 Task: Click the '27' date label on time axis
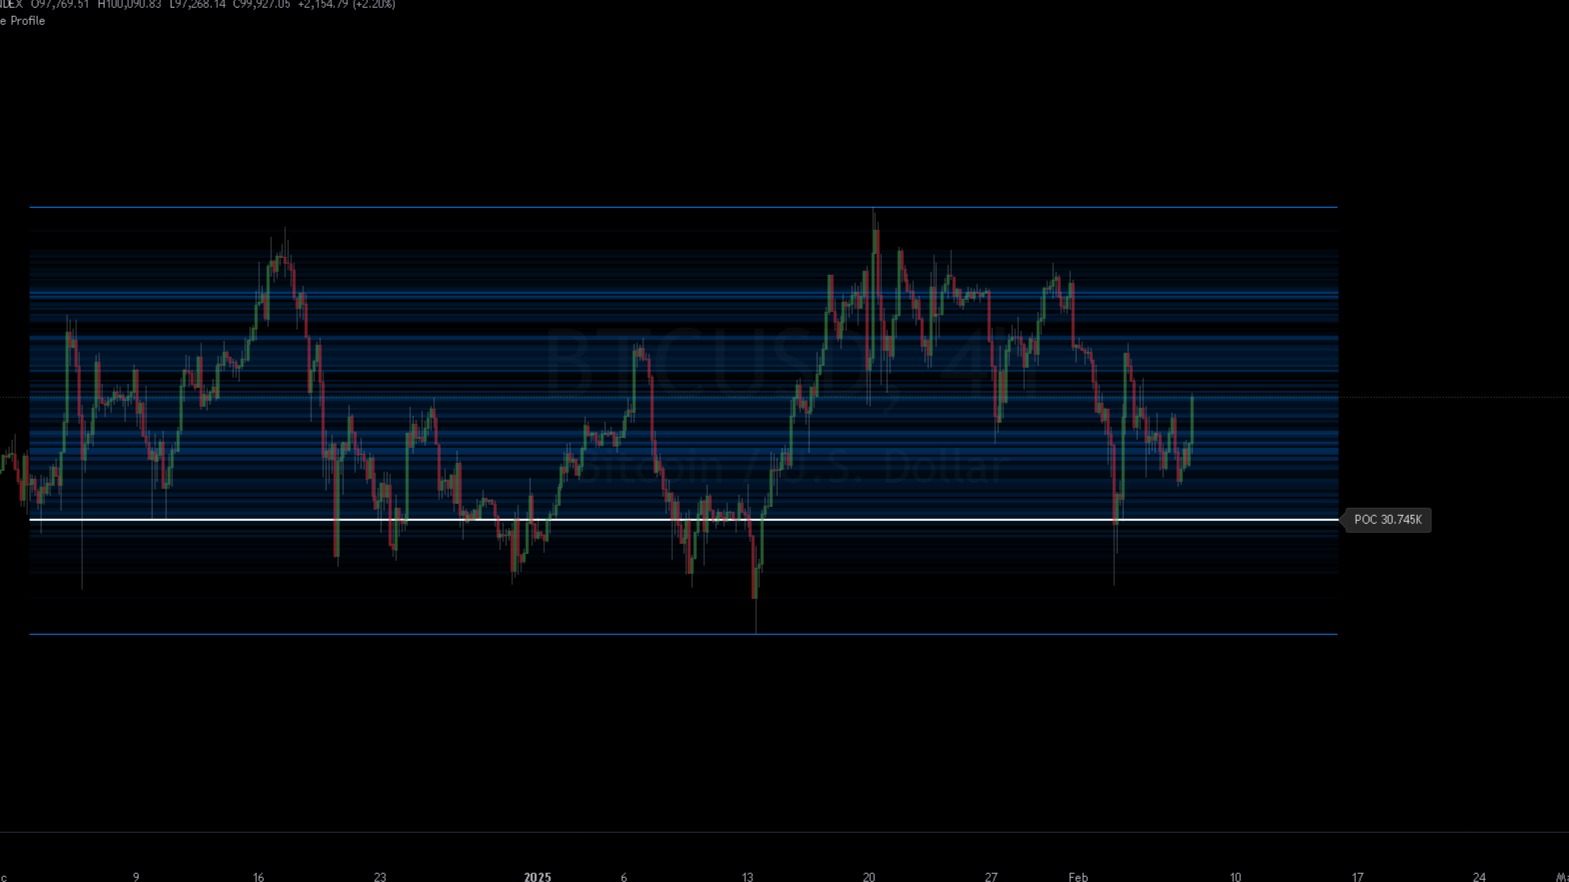click(991, 877)
